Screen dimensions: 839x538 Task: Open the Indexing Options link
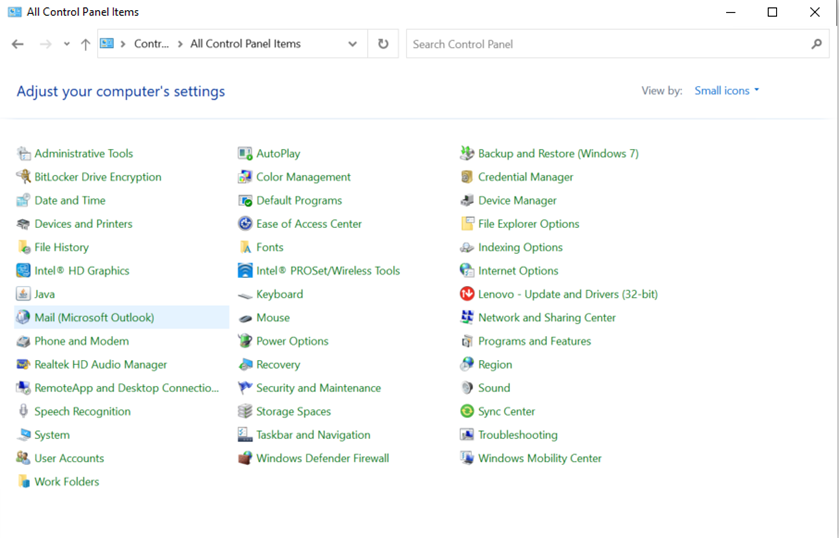(520, 247)
